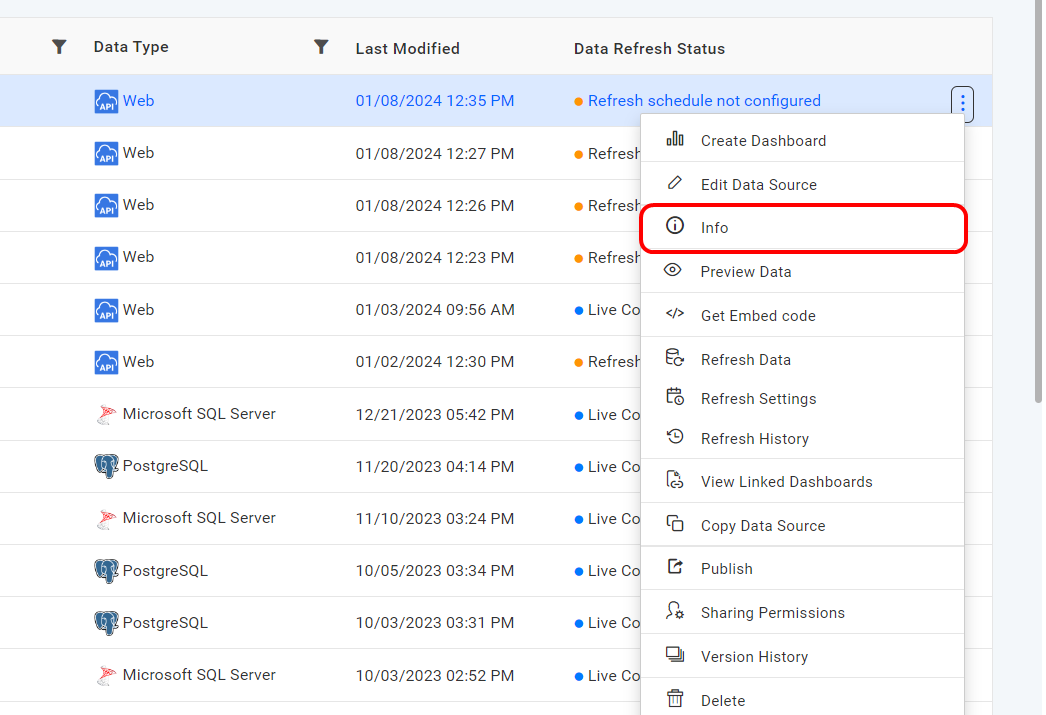Viewport: 1046px width, 715px height.
Task: Open filter left of Data Type header
Action: click(59, 47)
